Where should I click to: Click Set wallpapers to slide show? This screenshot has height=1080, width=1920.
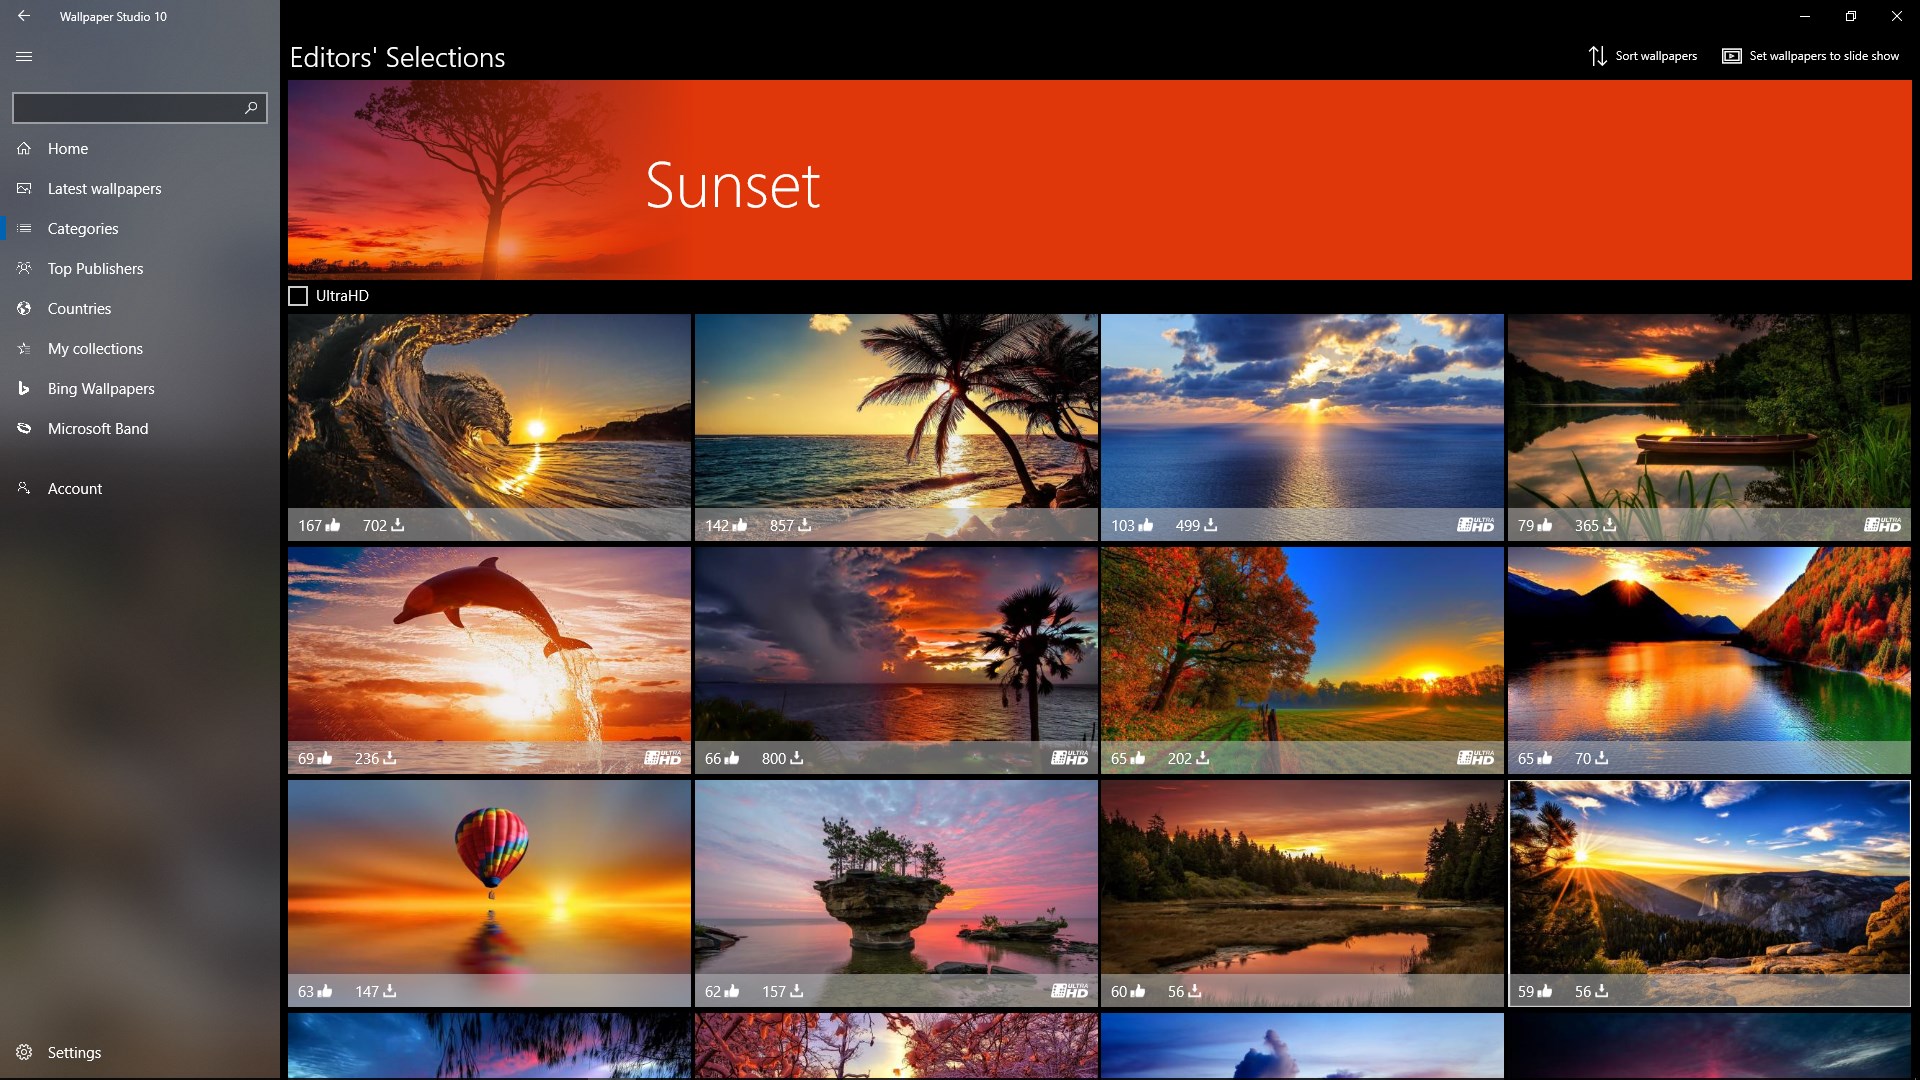[x=1822, y=56]
